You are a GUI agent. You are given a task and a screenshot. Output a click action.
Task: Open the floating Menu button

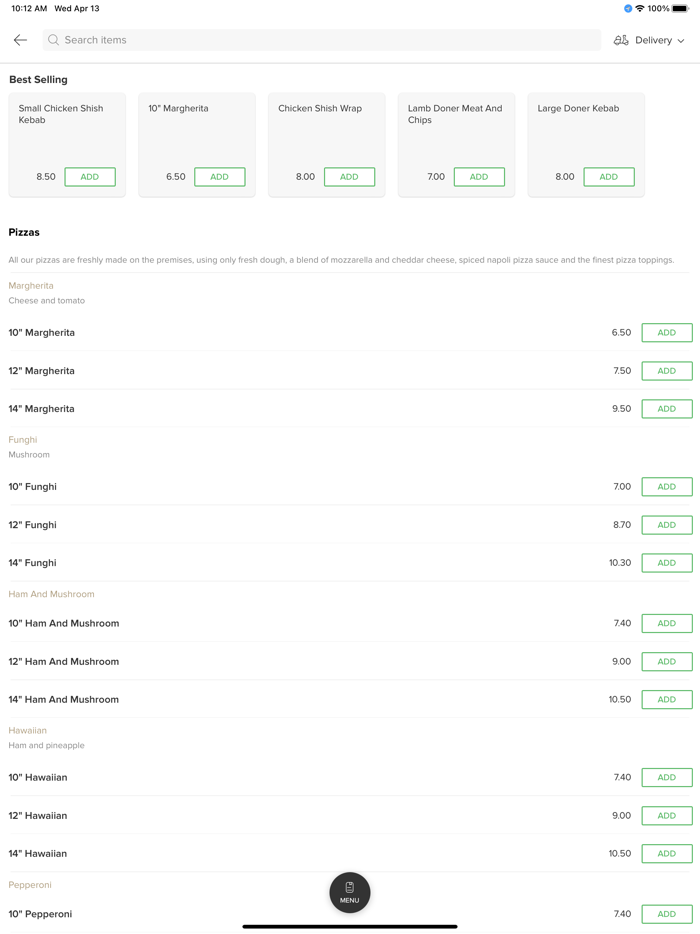[x=350, y=892]
